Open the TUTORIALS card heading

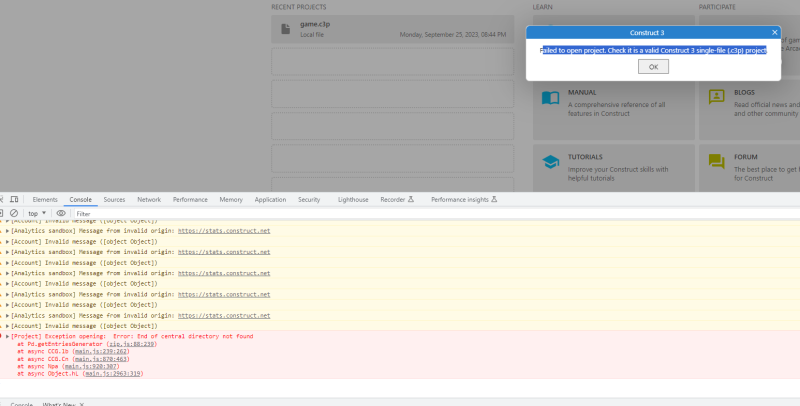585,157
